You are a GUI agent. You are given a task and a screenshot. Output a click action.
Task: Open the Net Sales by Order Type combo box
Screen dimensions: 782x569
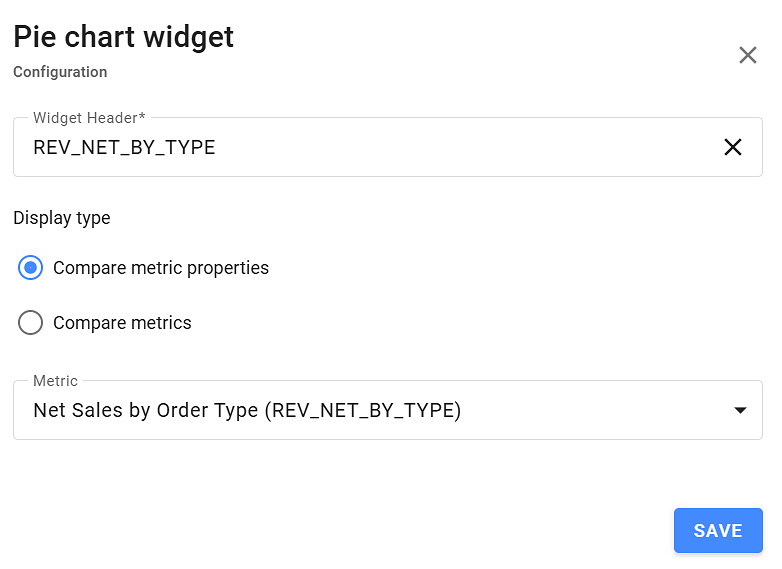(x=387, y=410)
